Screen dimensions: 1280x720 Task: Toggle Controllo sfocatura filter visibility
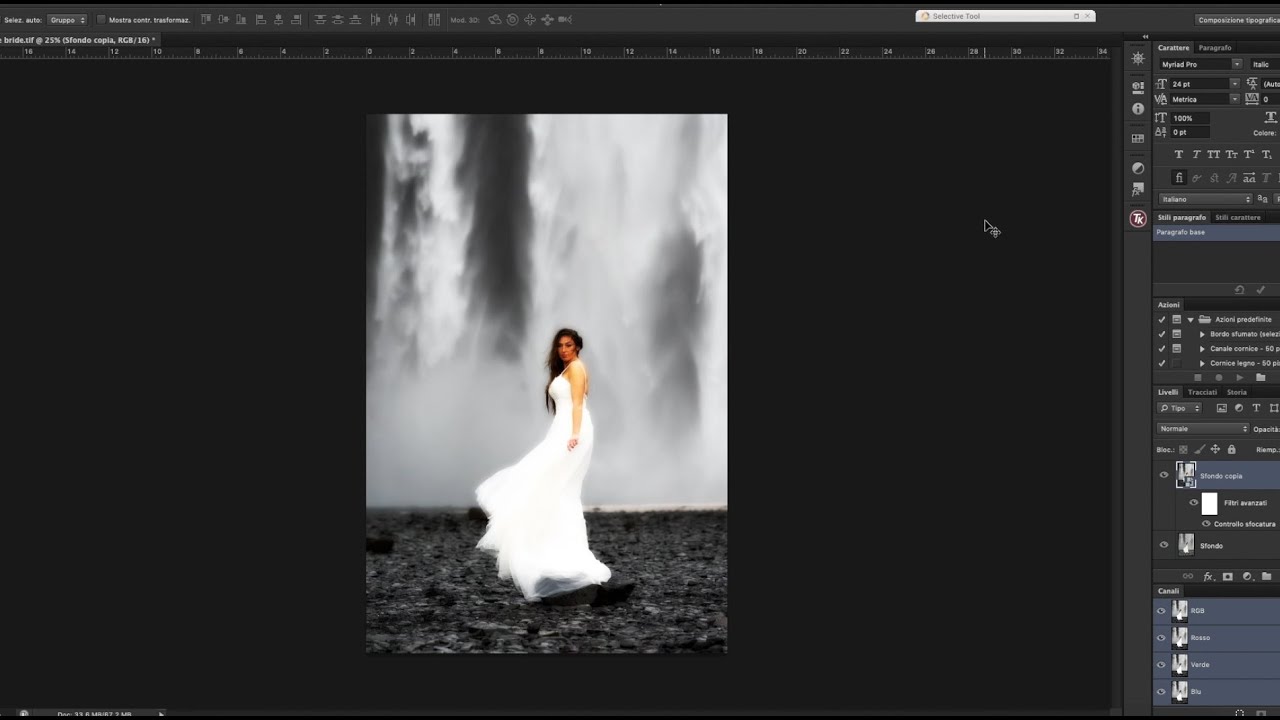click(x=1206, y=524)
